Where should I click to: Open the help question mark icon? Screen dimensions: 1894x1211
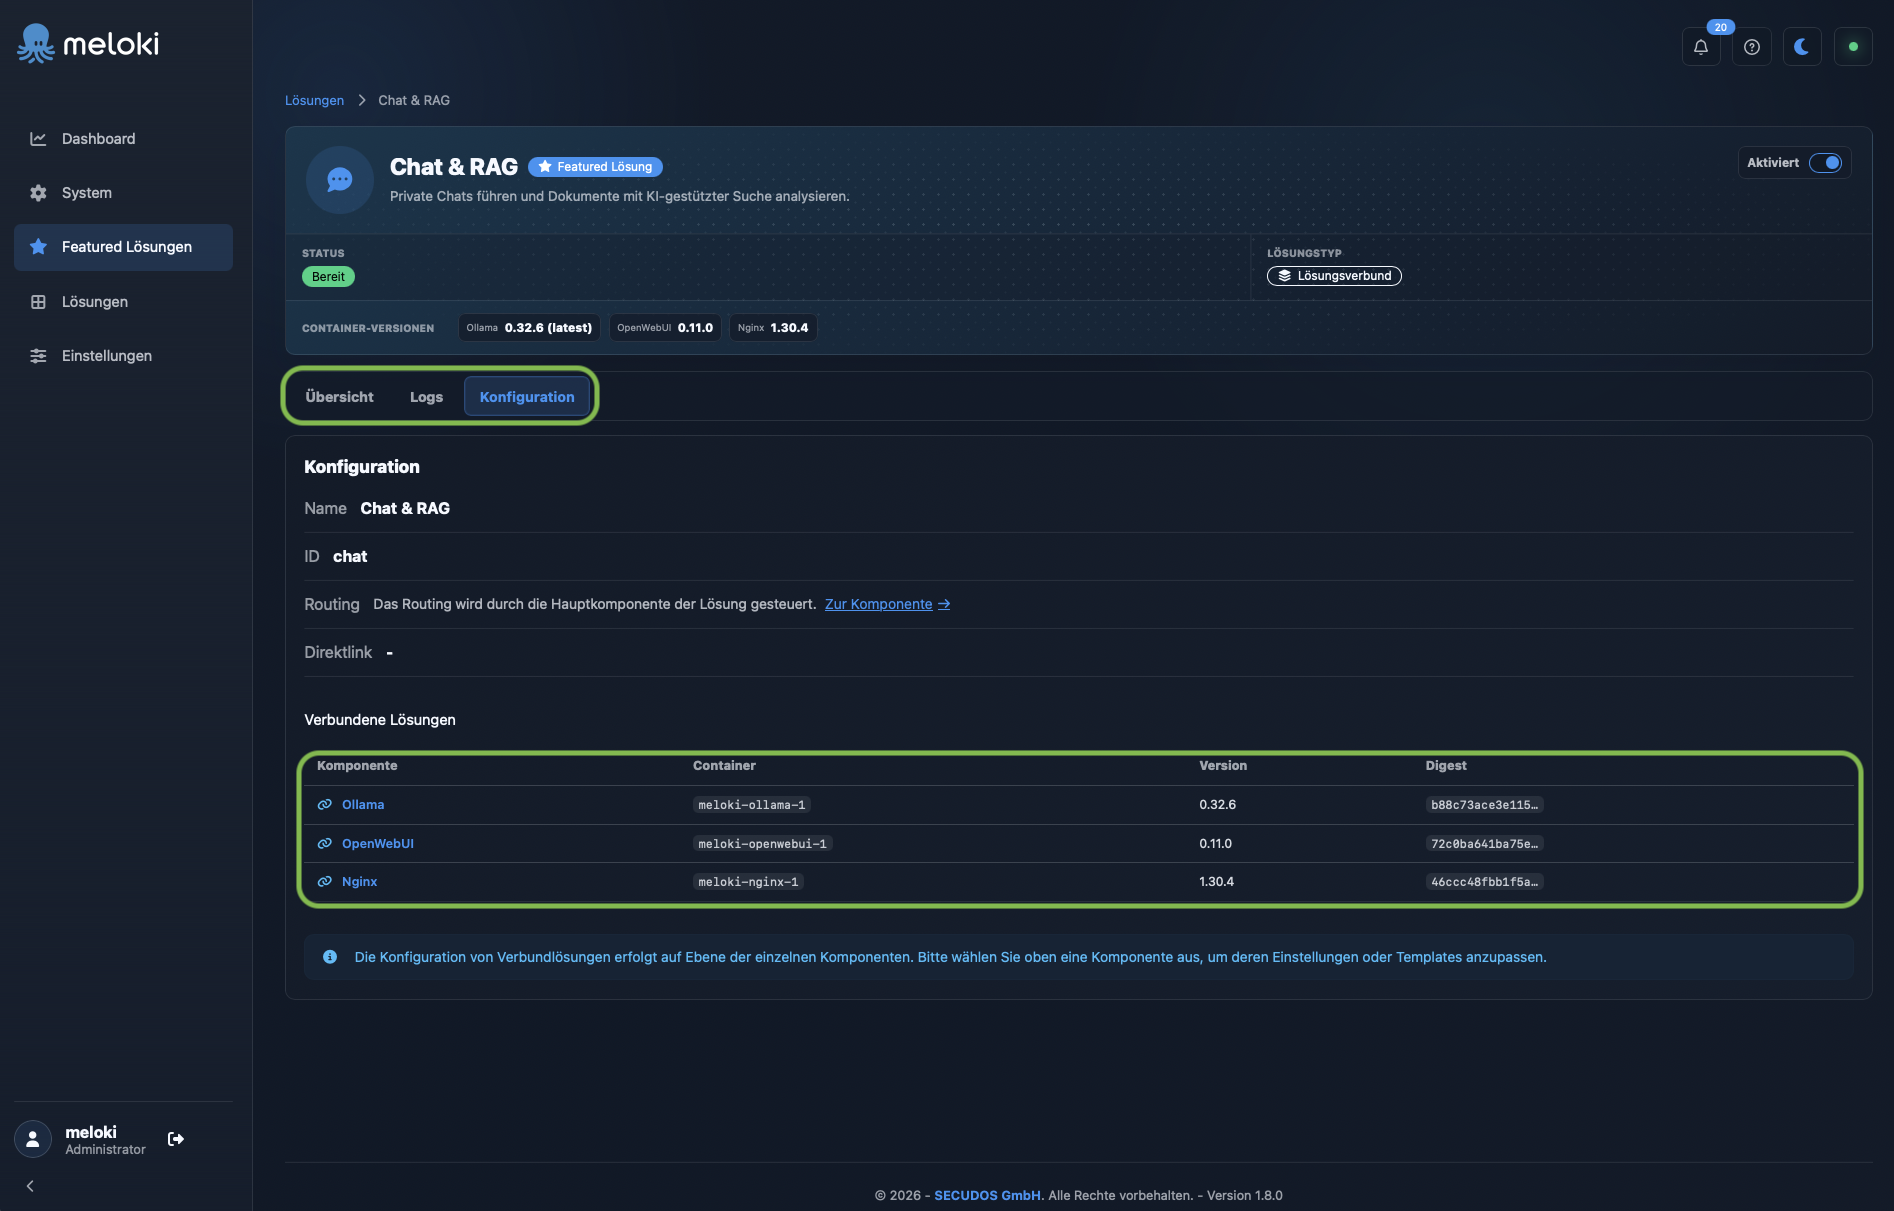pyautogui.click(x=1752, y=47)
